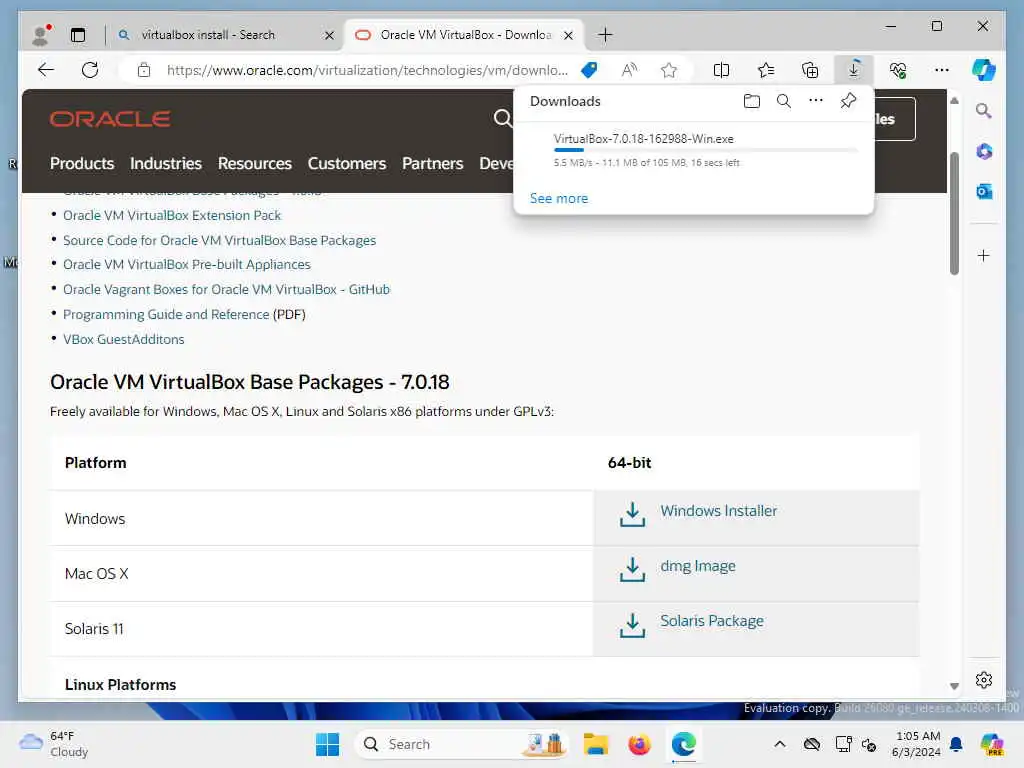Click See more in Downloads panel
Screen dimensions: 1024x768
click(x=559, y=198)
